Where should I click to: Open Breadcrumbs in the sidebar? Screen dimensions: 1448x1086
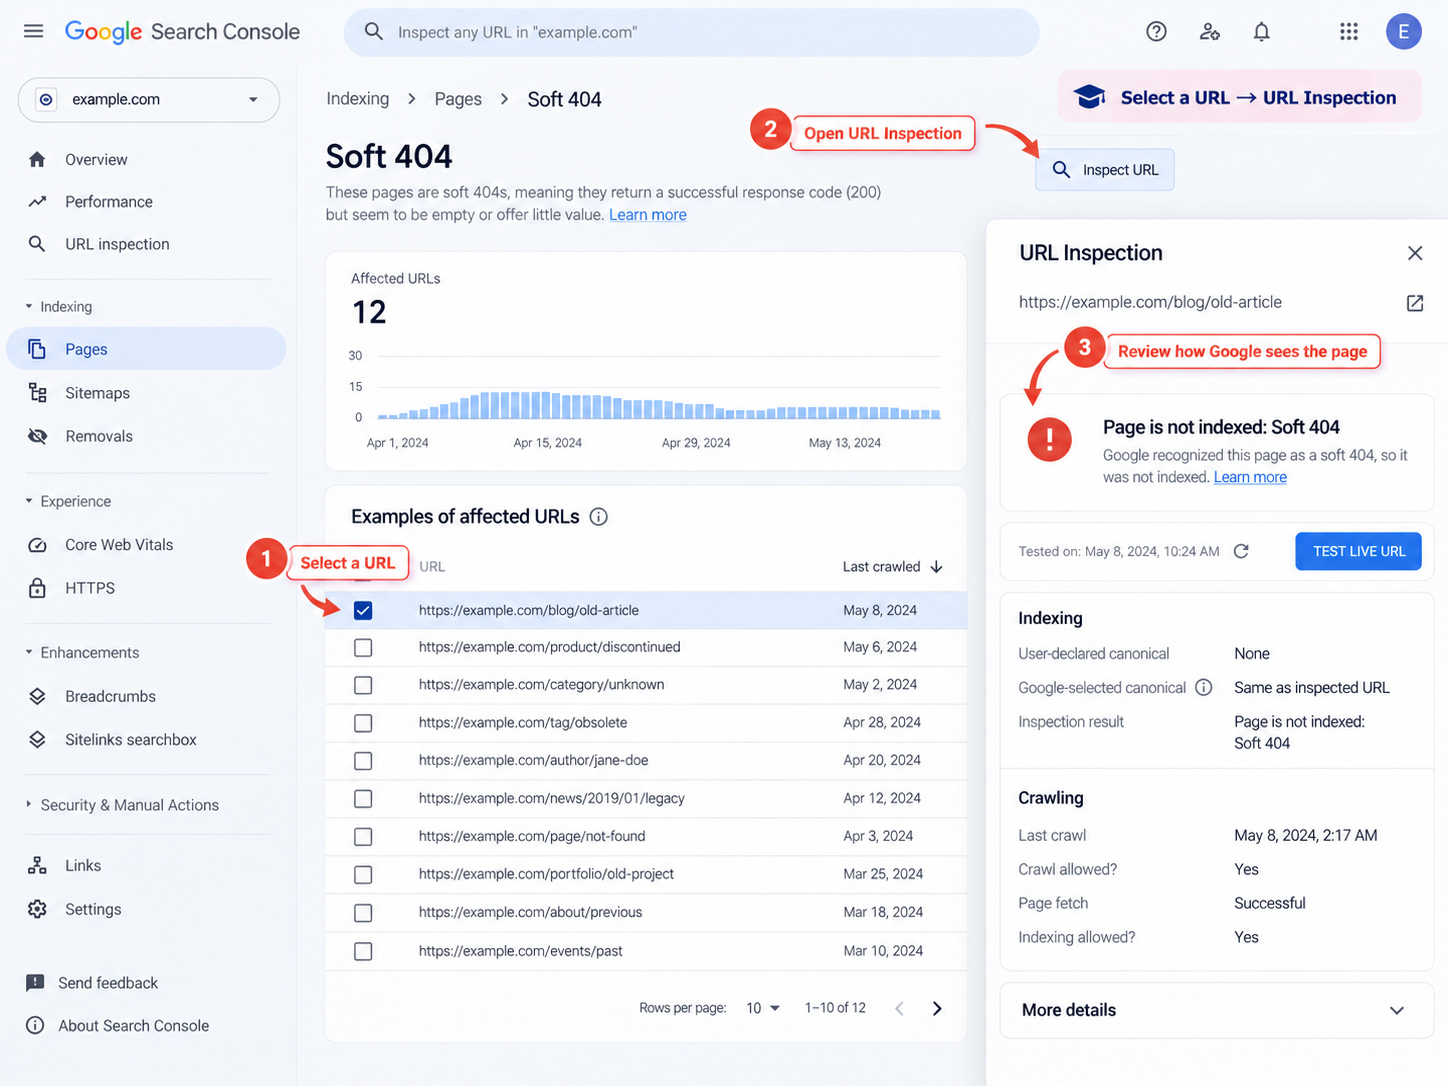[110, 696]
